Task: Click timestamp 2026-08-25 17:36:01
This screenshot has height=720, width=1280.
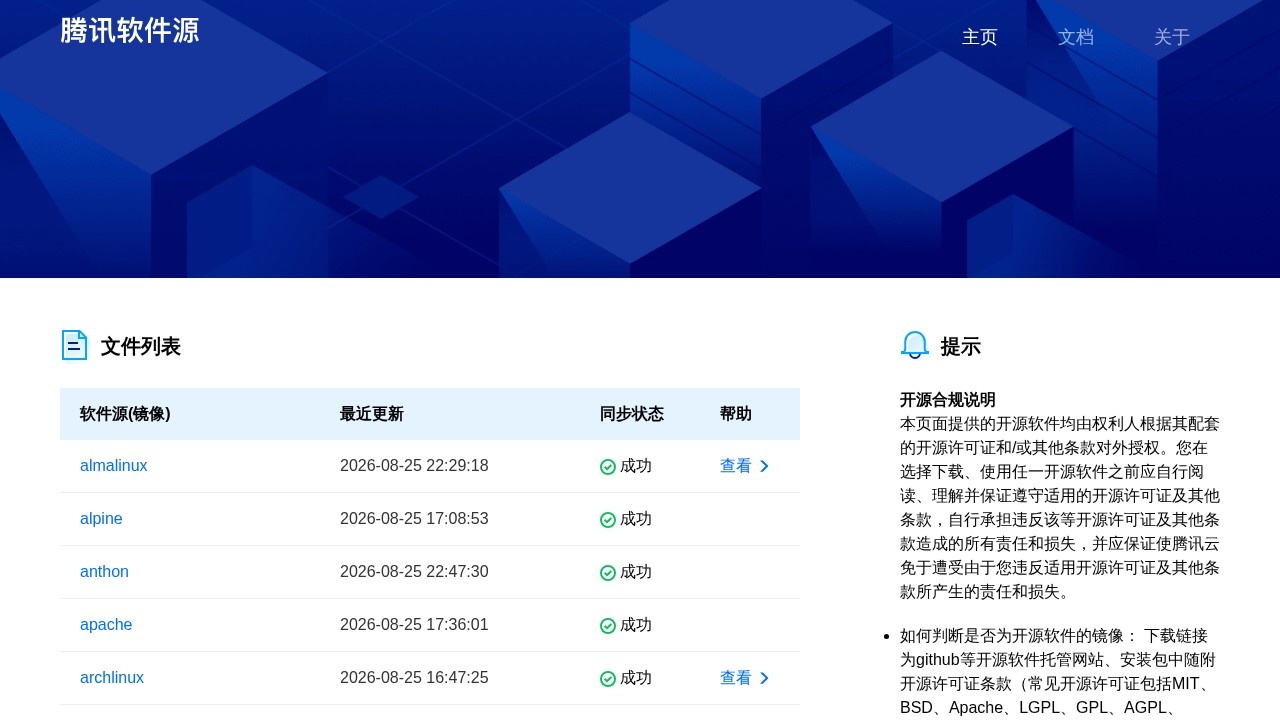Action: pyautogui.click(x=414, y=625)
